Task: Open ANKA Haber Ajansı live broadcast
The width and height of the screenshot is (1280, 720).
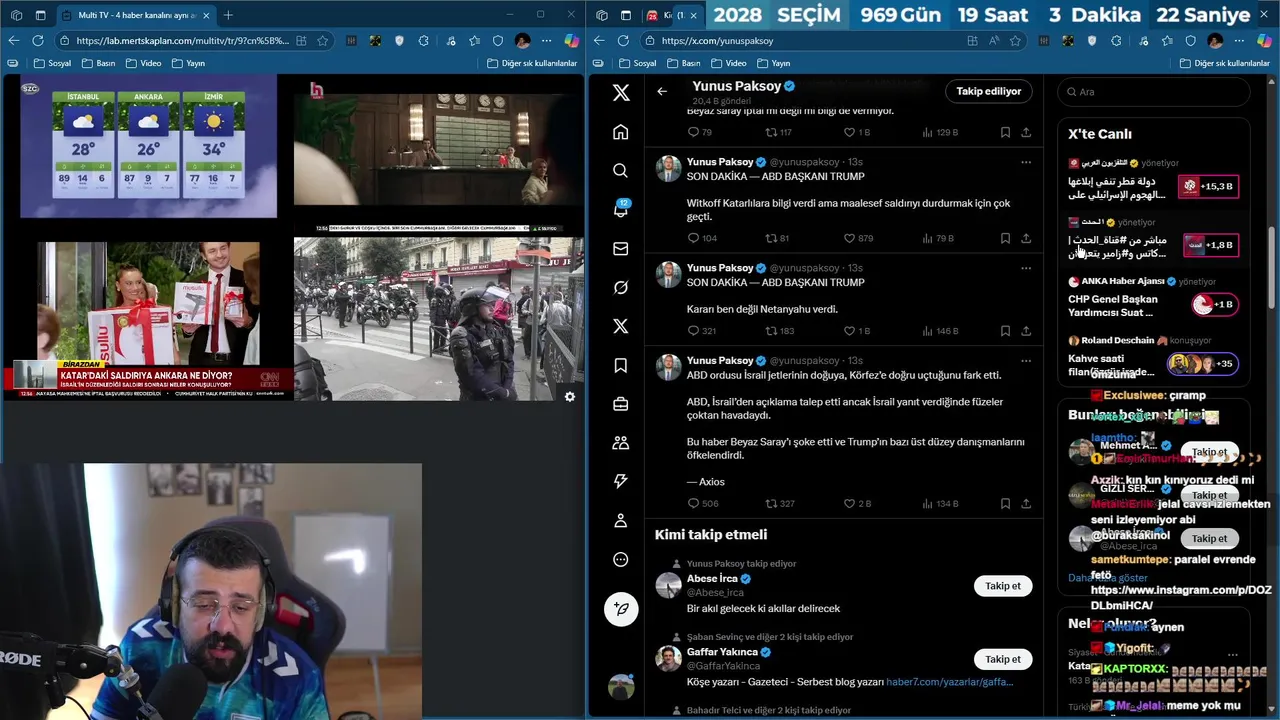Action: 1153,298
